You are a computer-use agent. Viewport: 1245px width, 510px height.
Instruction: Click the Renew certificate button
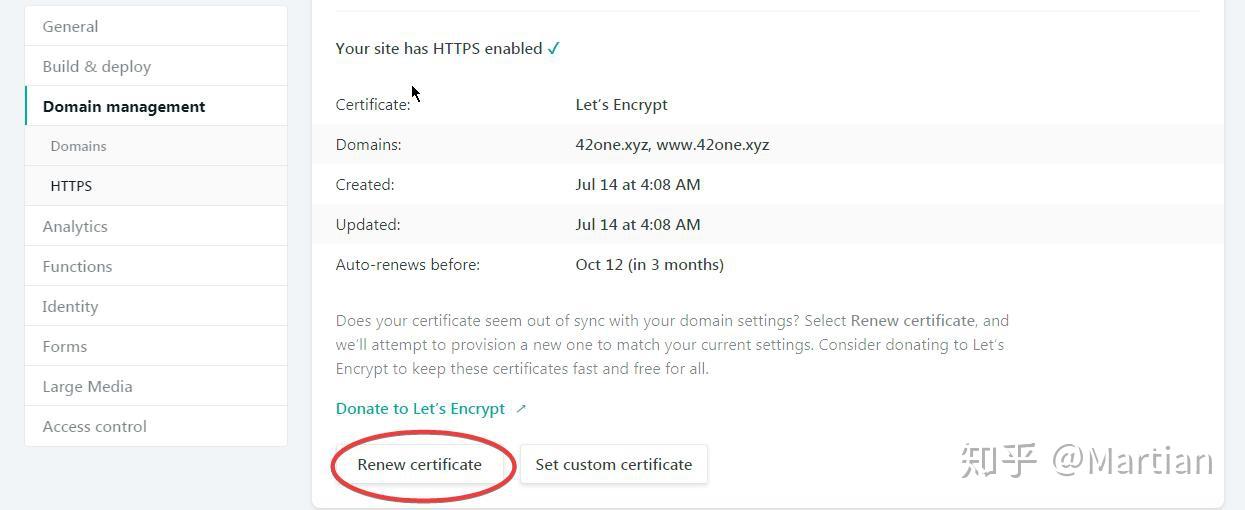(x=419, y=464)
